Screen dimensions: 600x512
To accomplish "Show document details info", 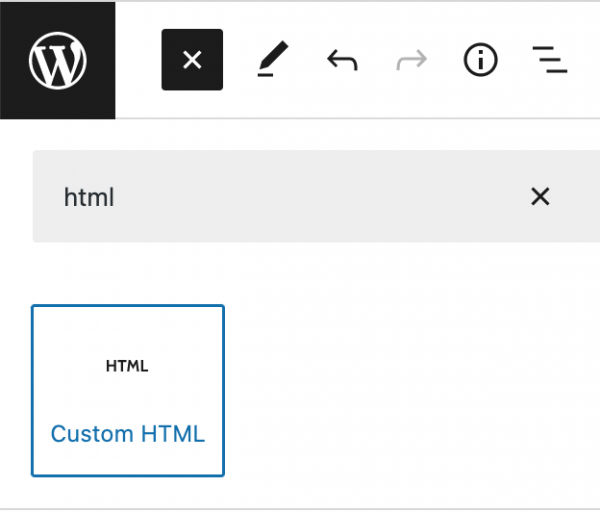I will click(x=480, y=60).
